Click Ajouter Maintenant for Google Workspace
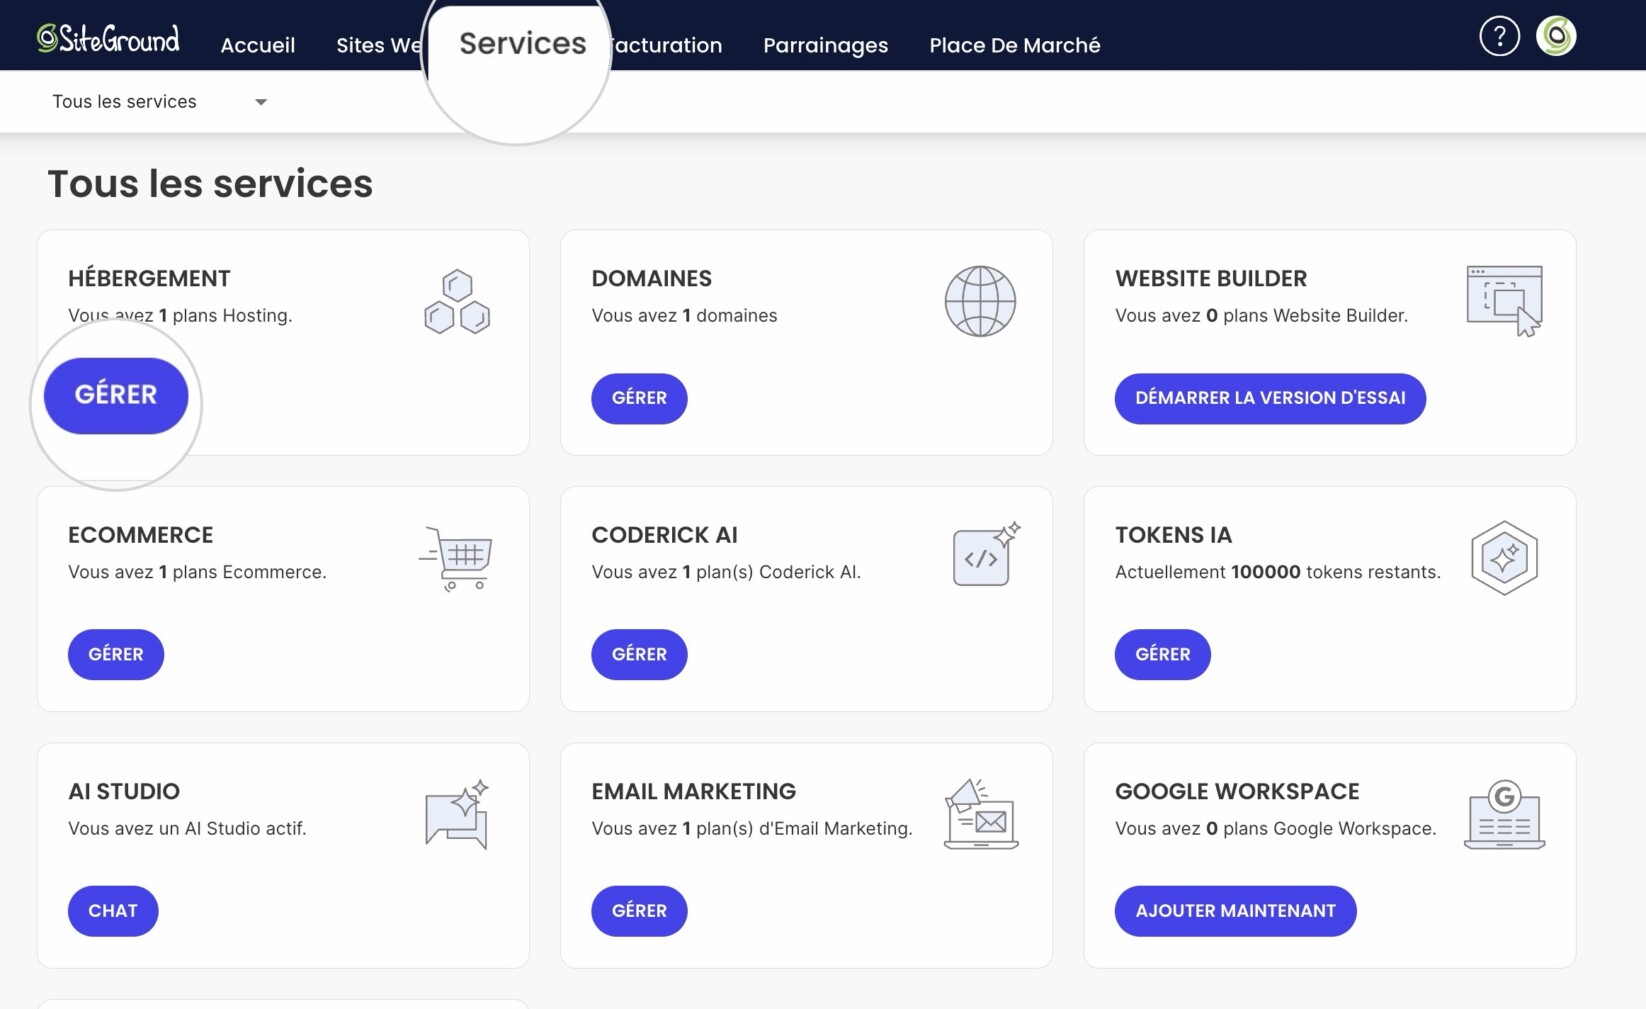This screenshot has width=1646, height=1009. tap(1235, 911)
